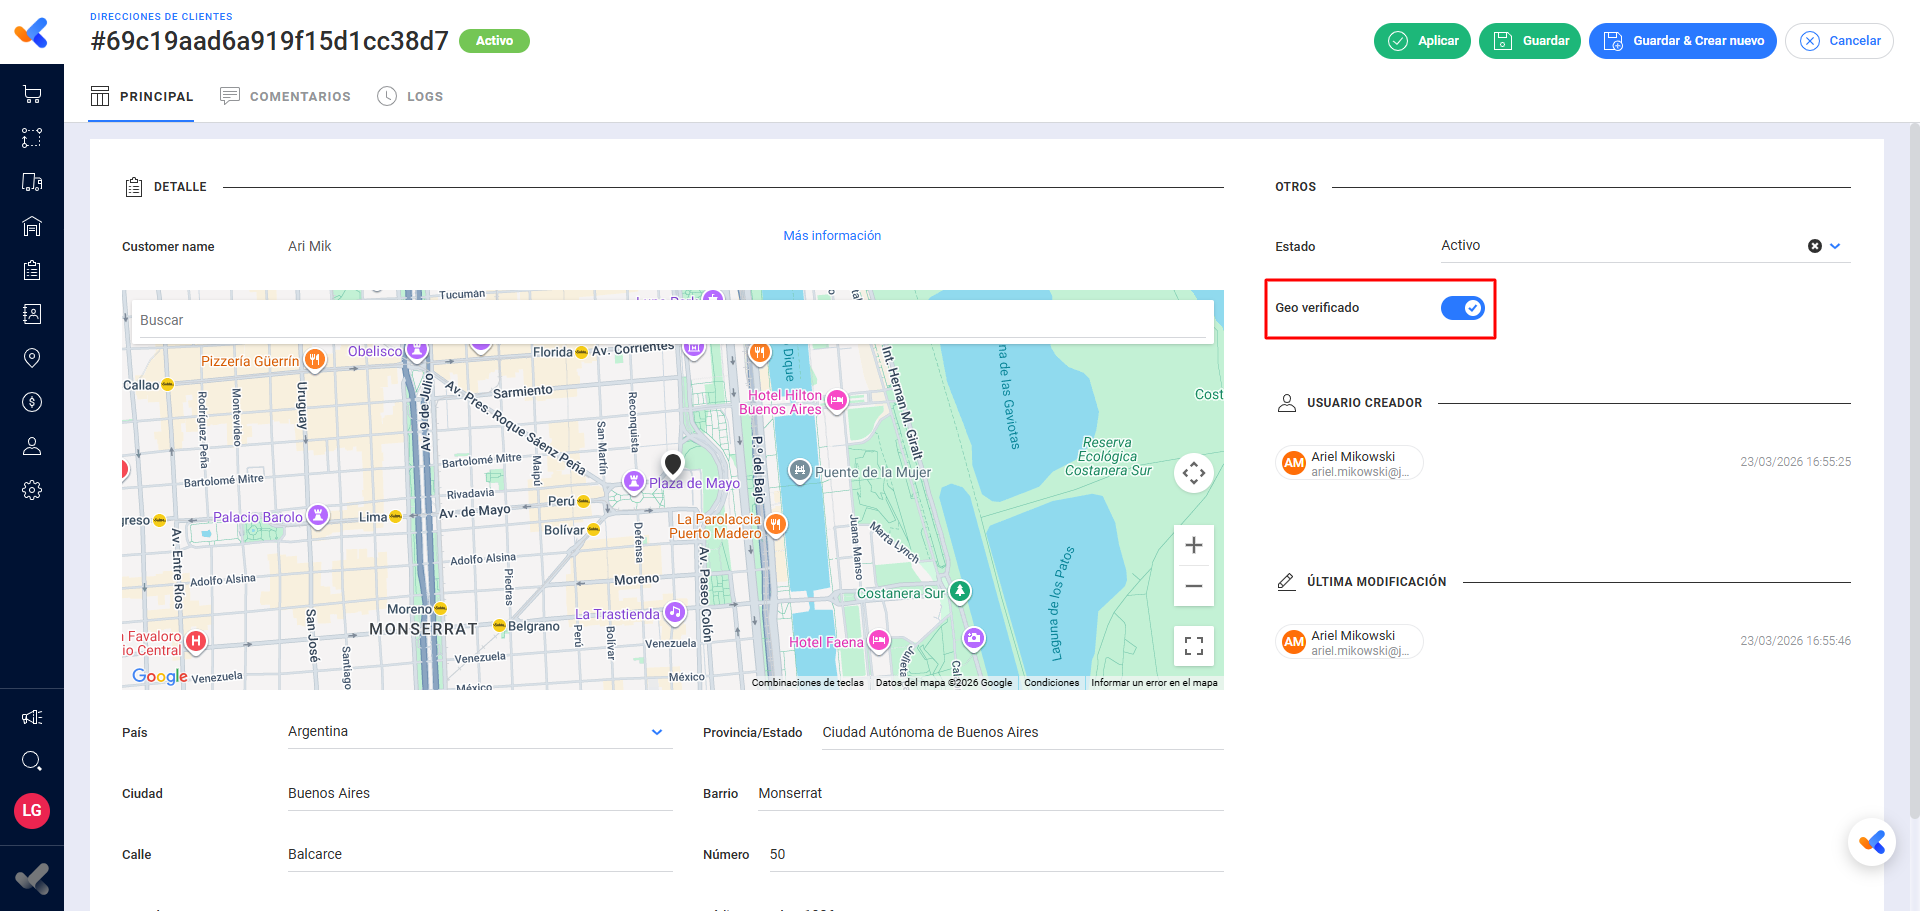Click the LG user avatar
Viewport: 1920px width, 911px height.
(x=32, y=810)
